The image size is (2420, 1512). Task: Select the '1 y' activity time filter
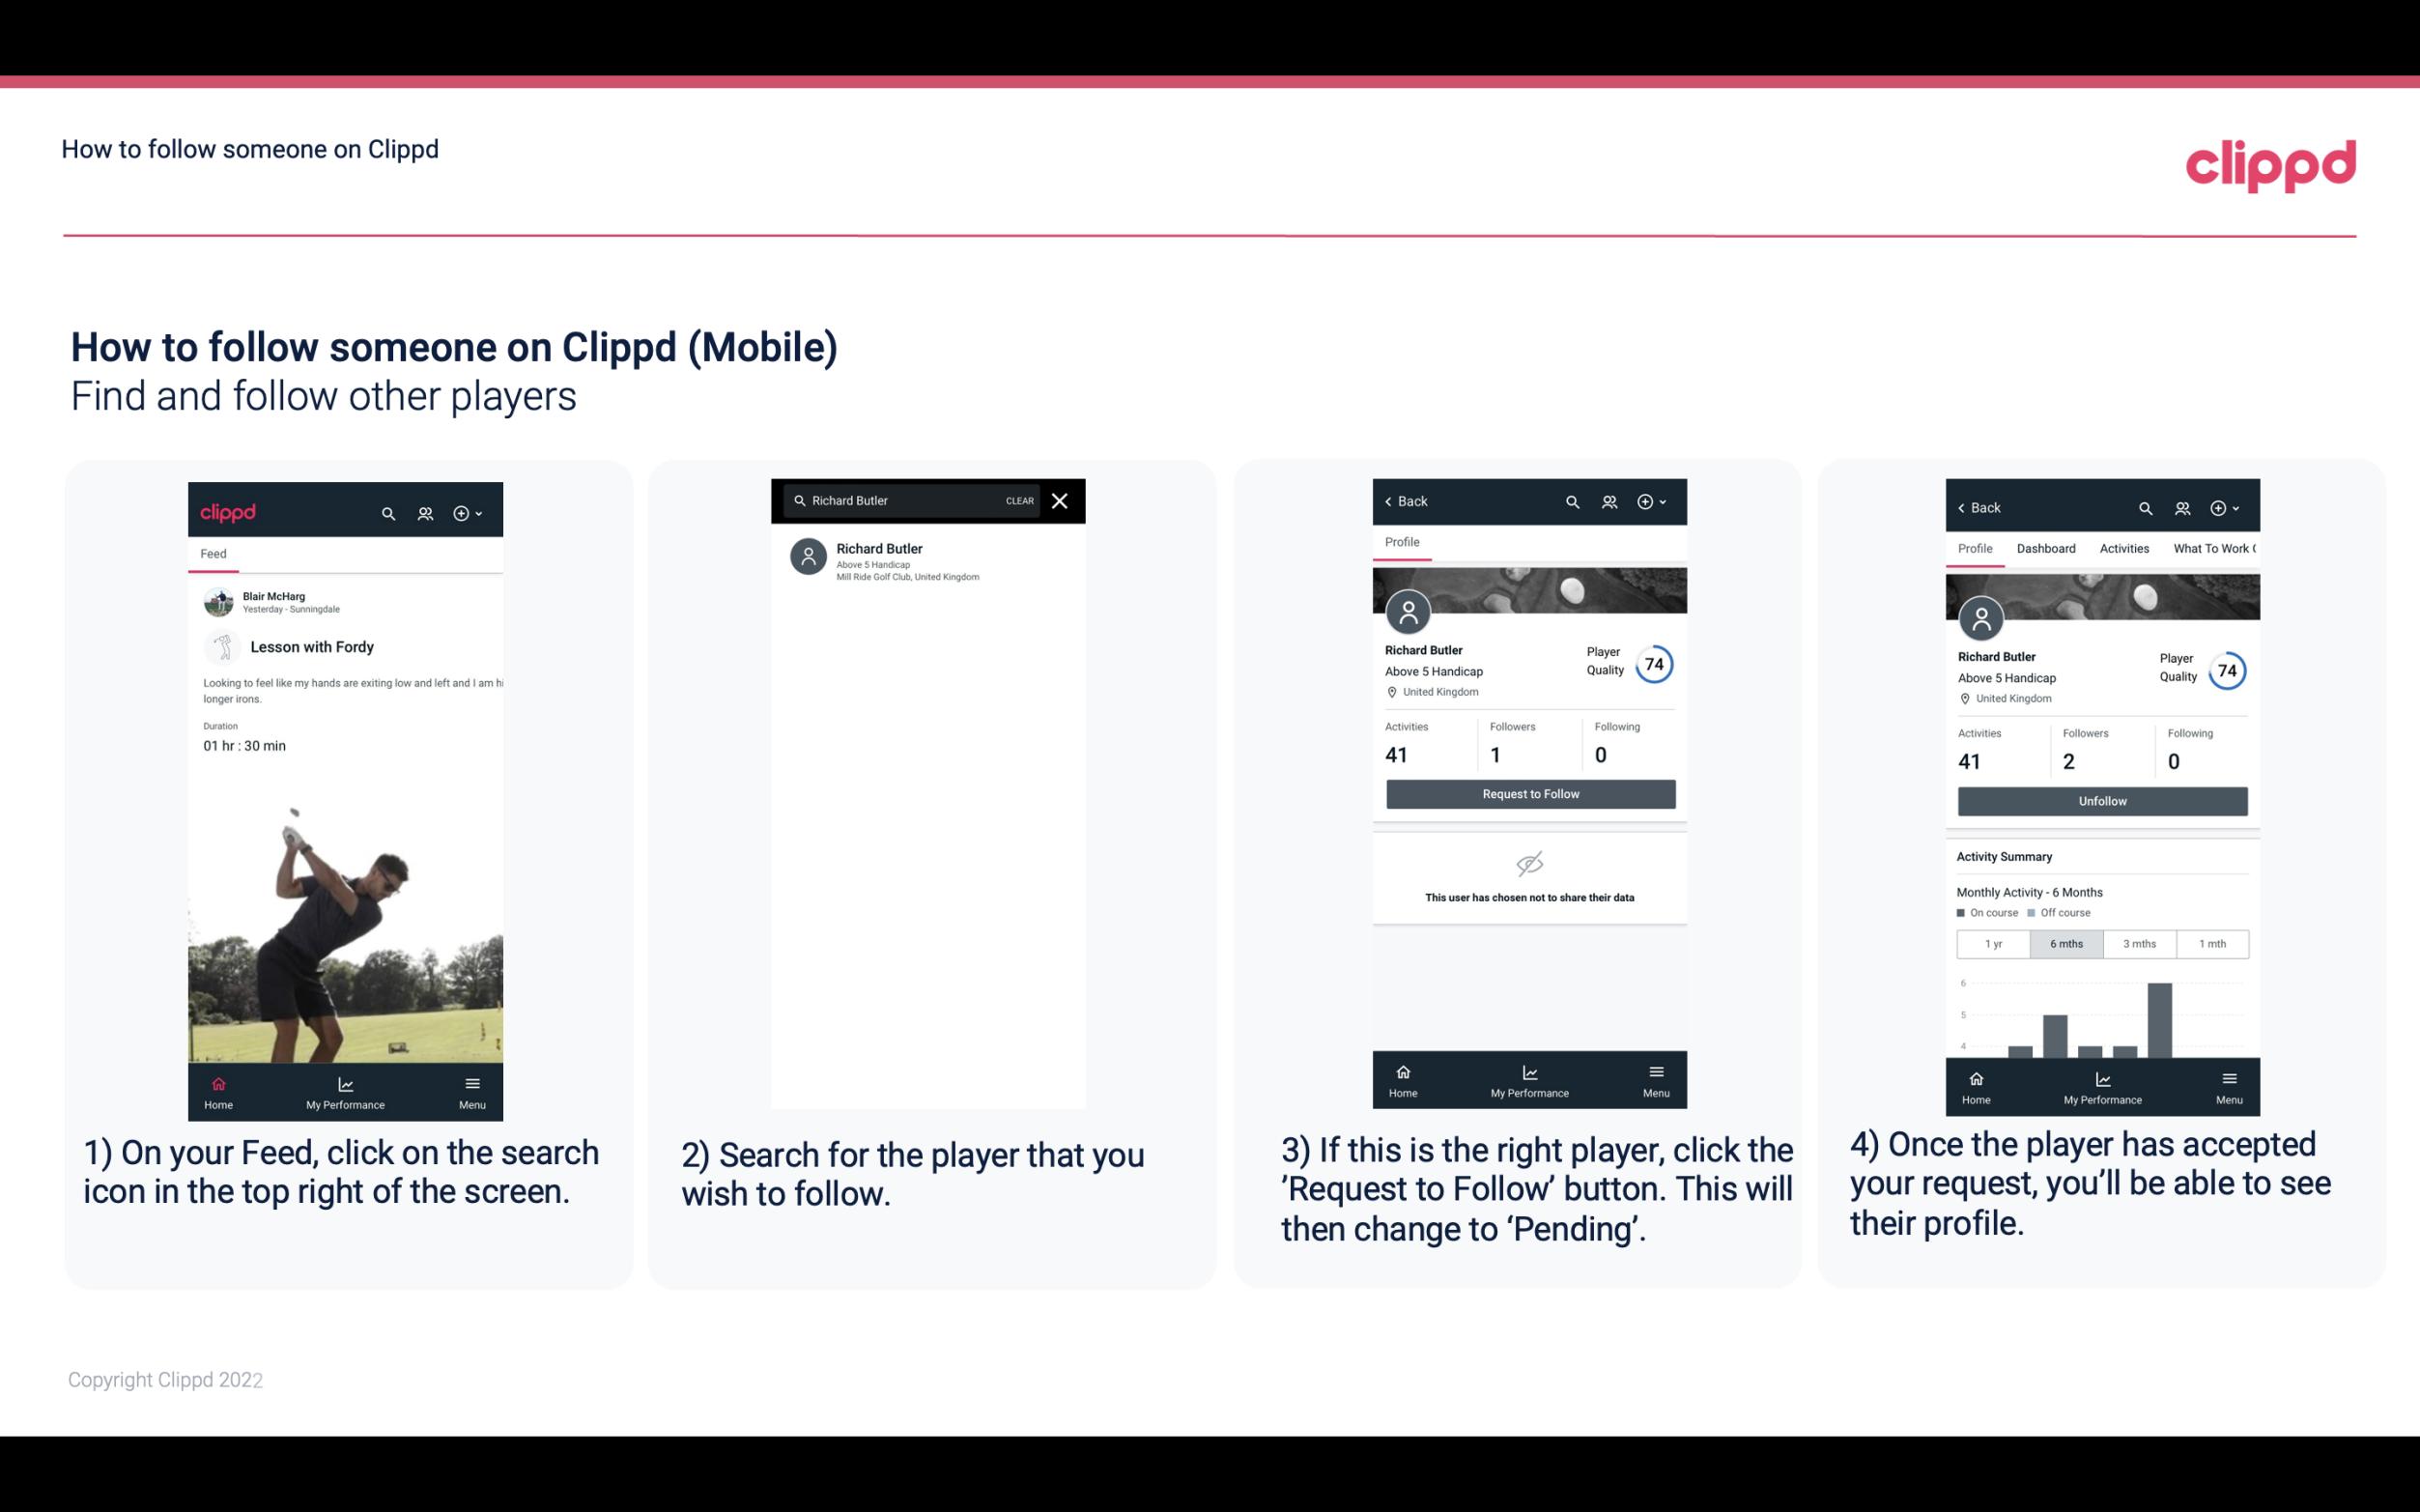[1992, 942]
